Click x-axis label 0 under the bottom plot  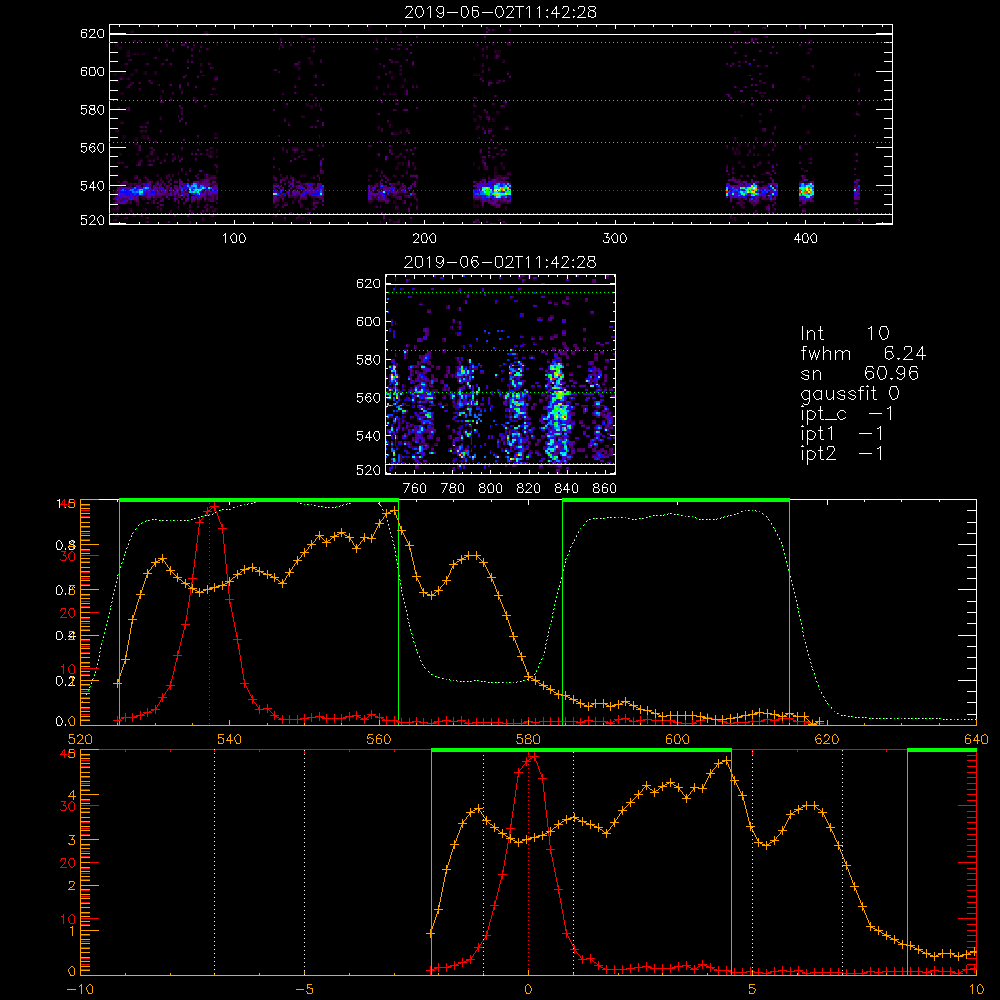coord(528,990)
